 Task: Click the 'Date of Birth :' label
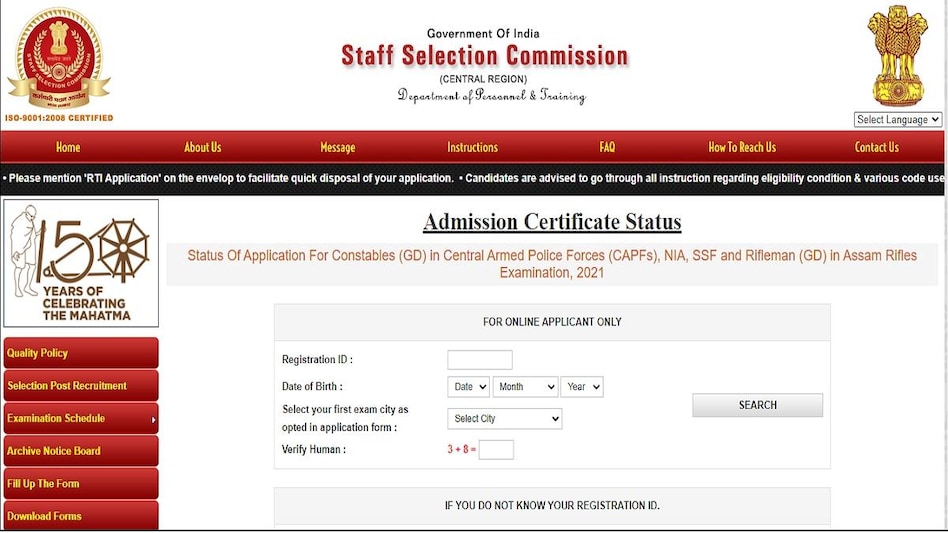tap(312, 387)
